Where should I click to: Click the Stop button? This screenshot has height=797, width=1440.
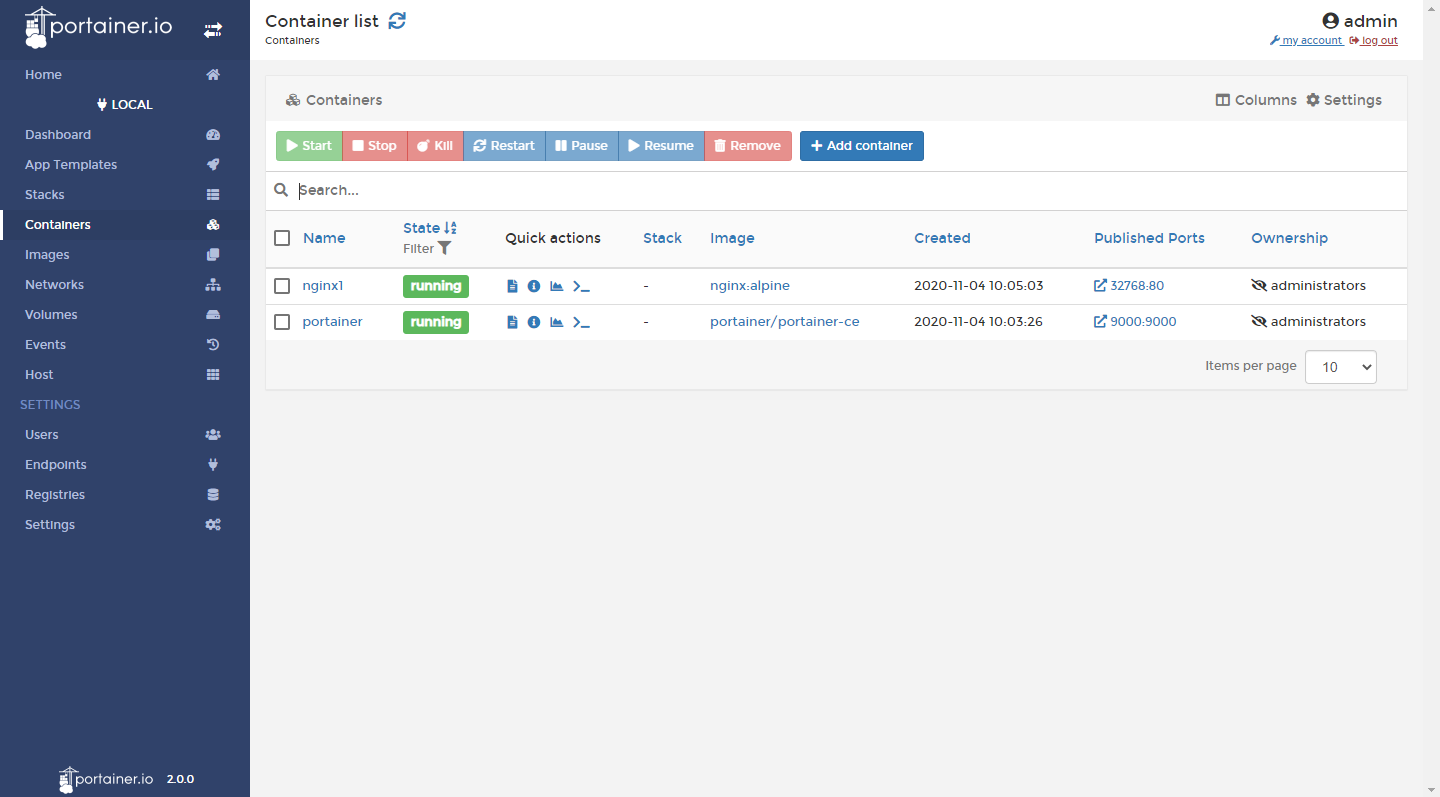click(x=375, y=146)
